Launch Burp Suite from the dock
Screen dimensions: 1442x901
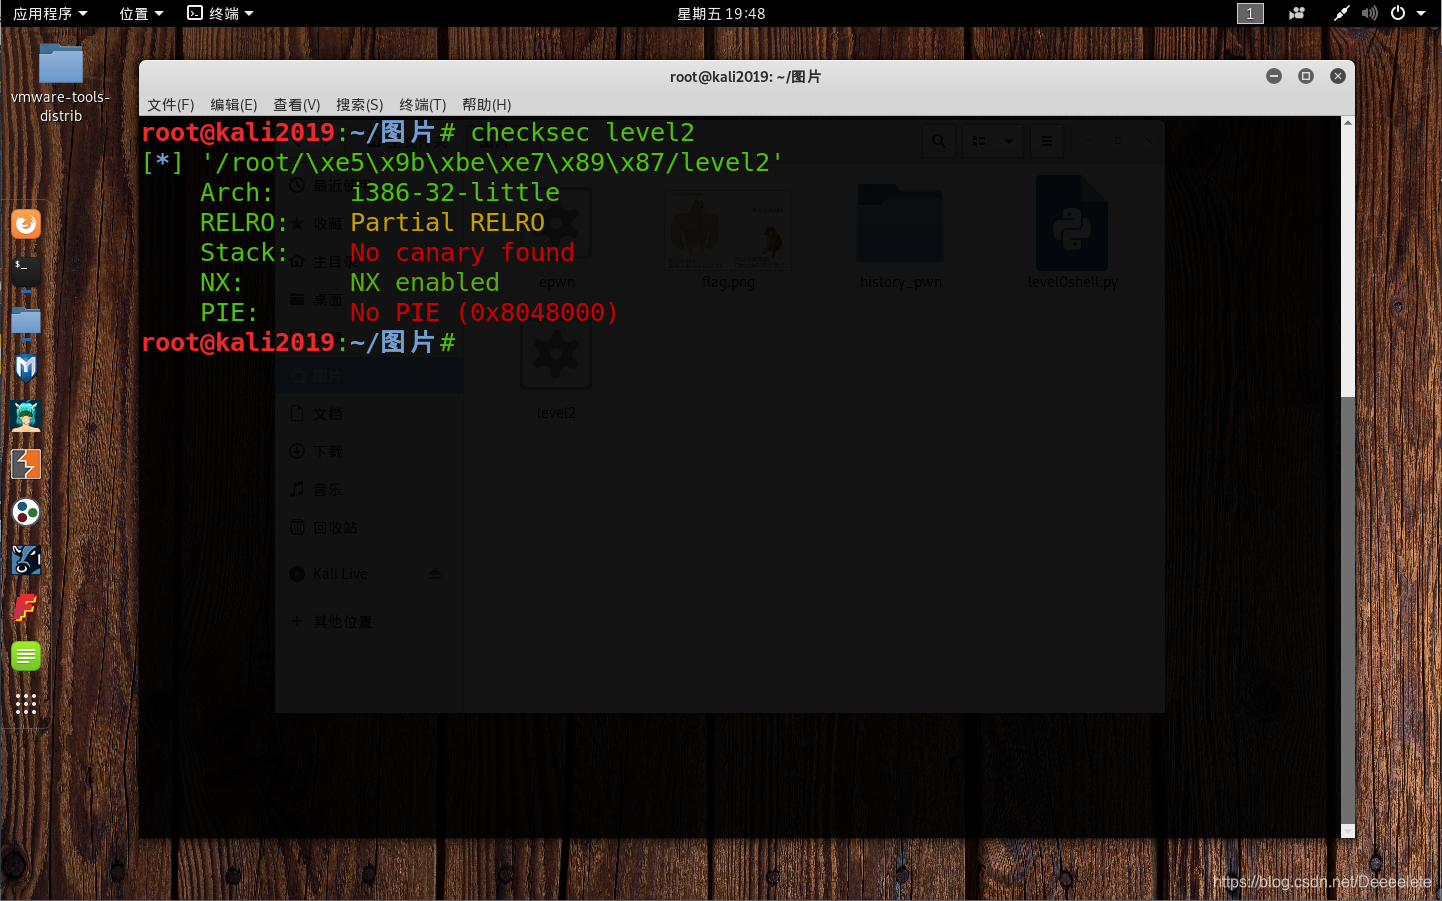point(26,464)
